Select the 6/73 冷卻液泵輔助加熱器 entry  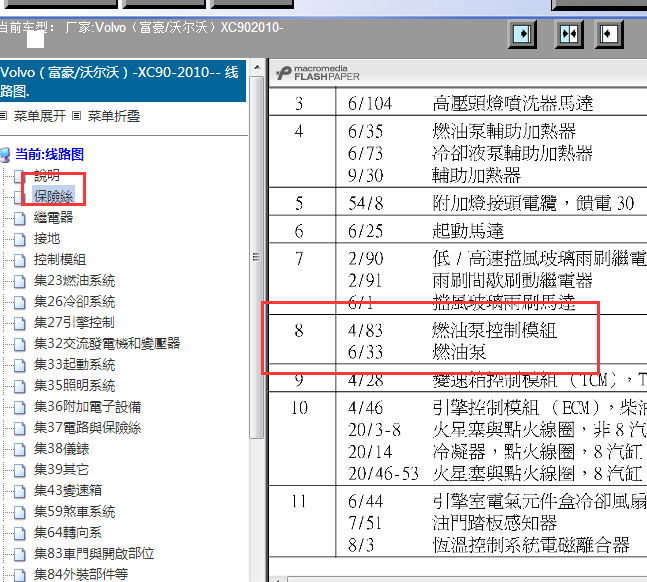coord(470,154)
